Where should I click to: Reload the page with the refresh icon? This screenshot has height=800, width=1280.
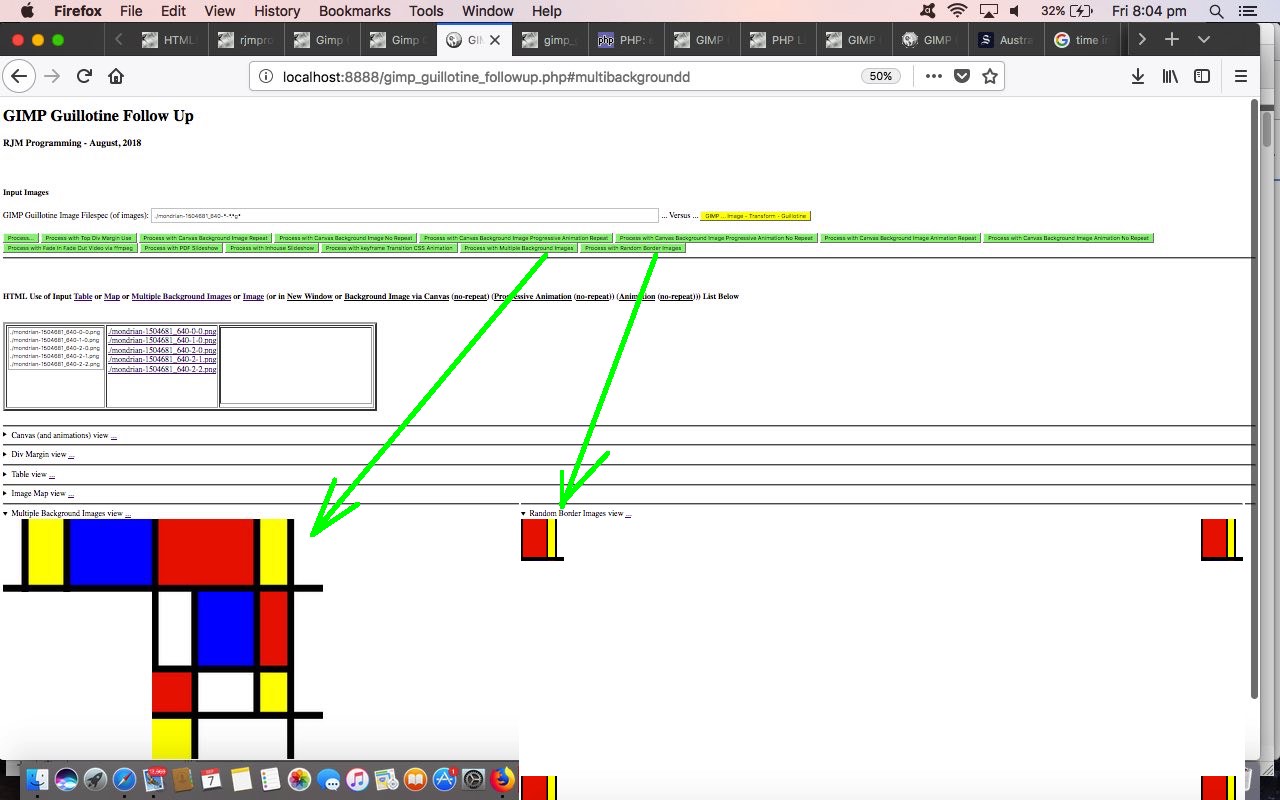tap(85, 76)
